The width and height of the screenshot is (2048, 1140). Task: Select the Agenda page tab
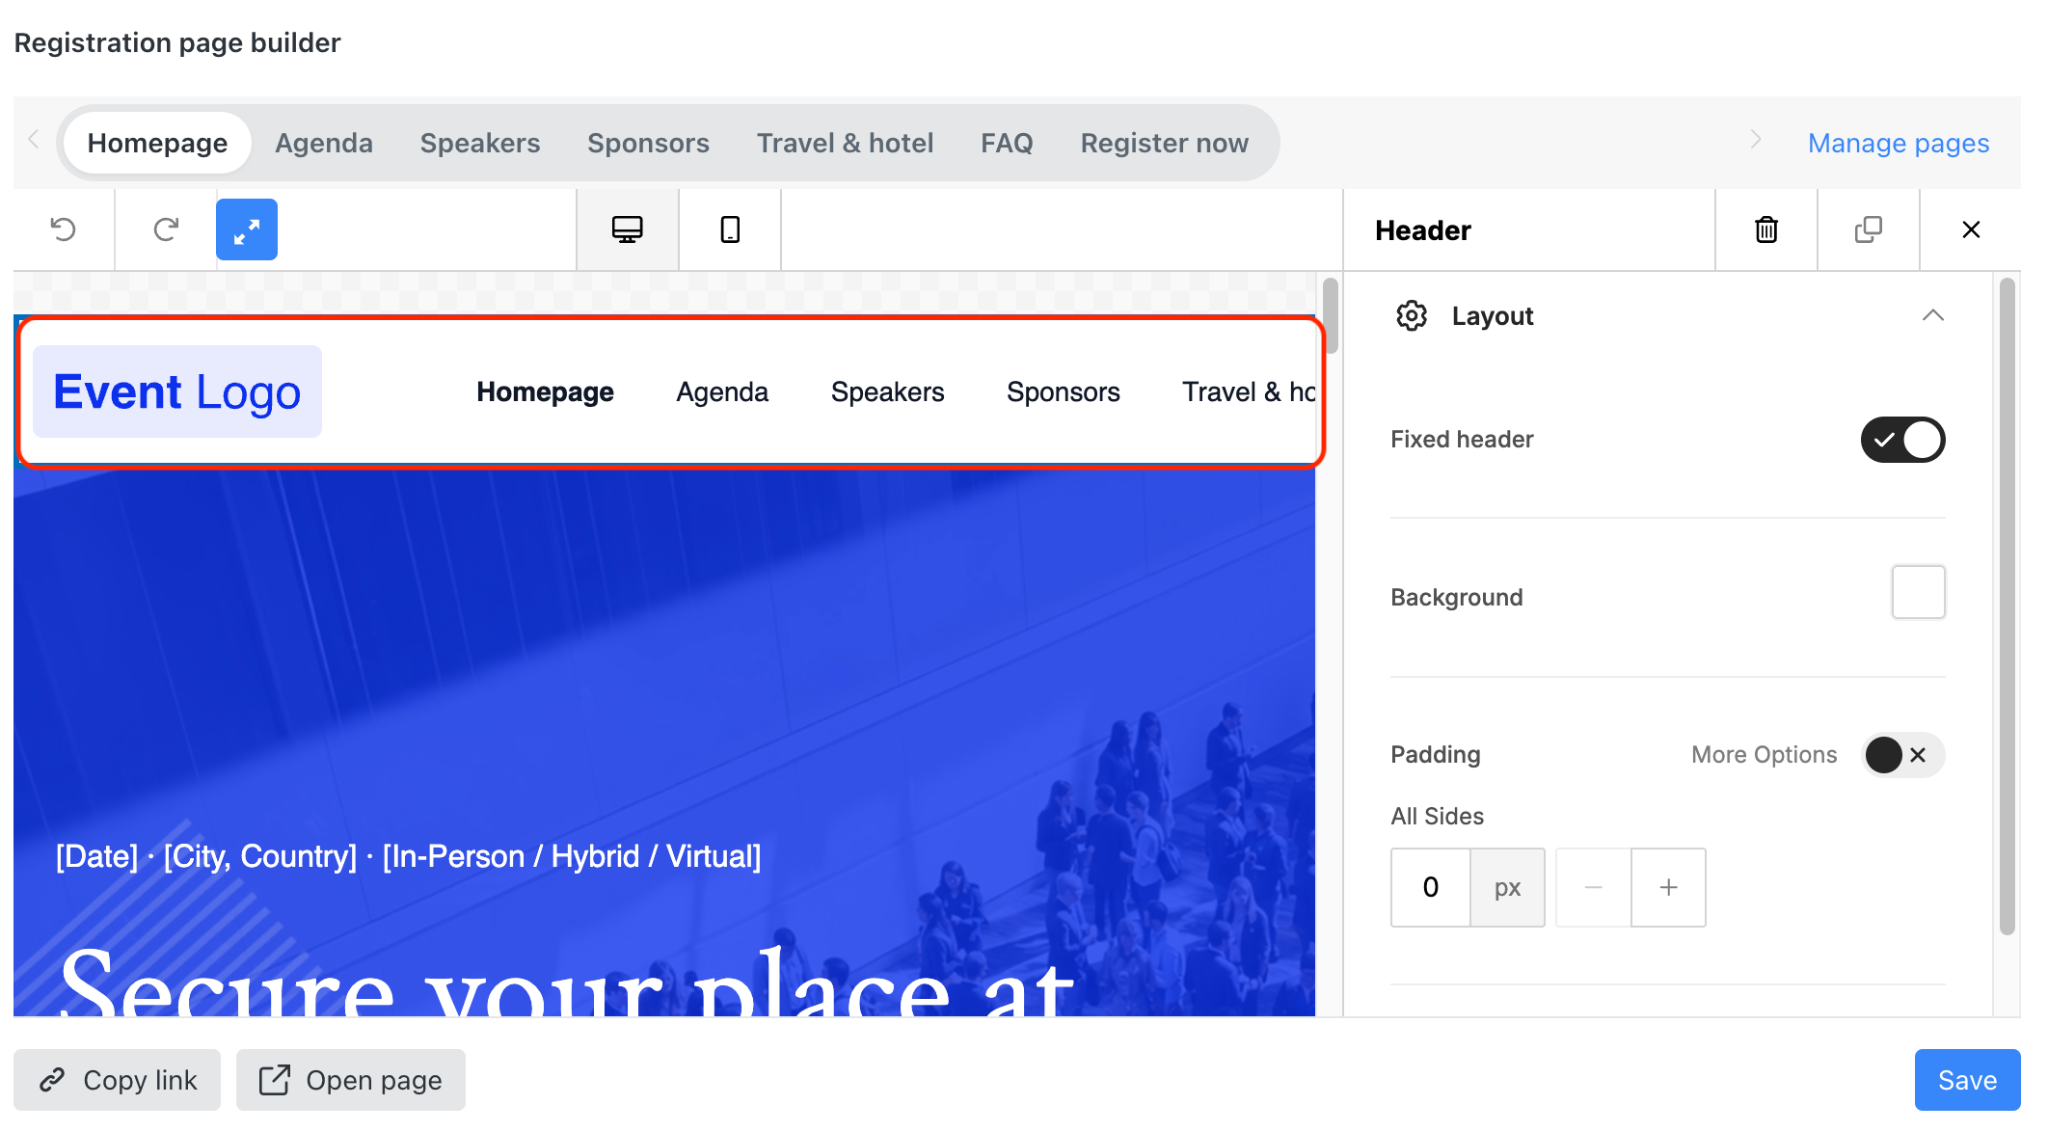(x=324, y=143)
